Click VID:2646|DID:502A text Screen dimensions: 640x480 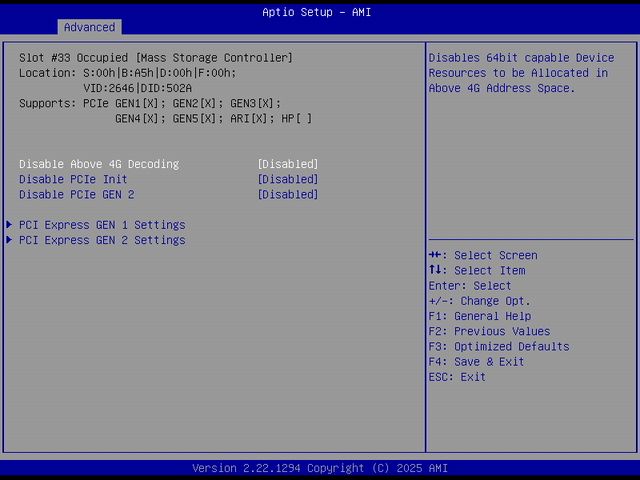[x=138, y=88]
